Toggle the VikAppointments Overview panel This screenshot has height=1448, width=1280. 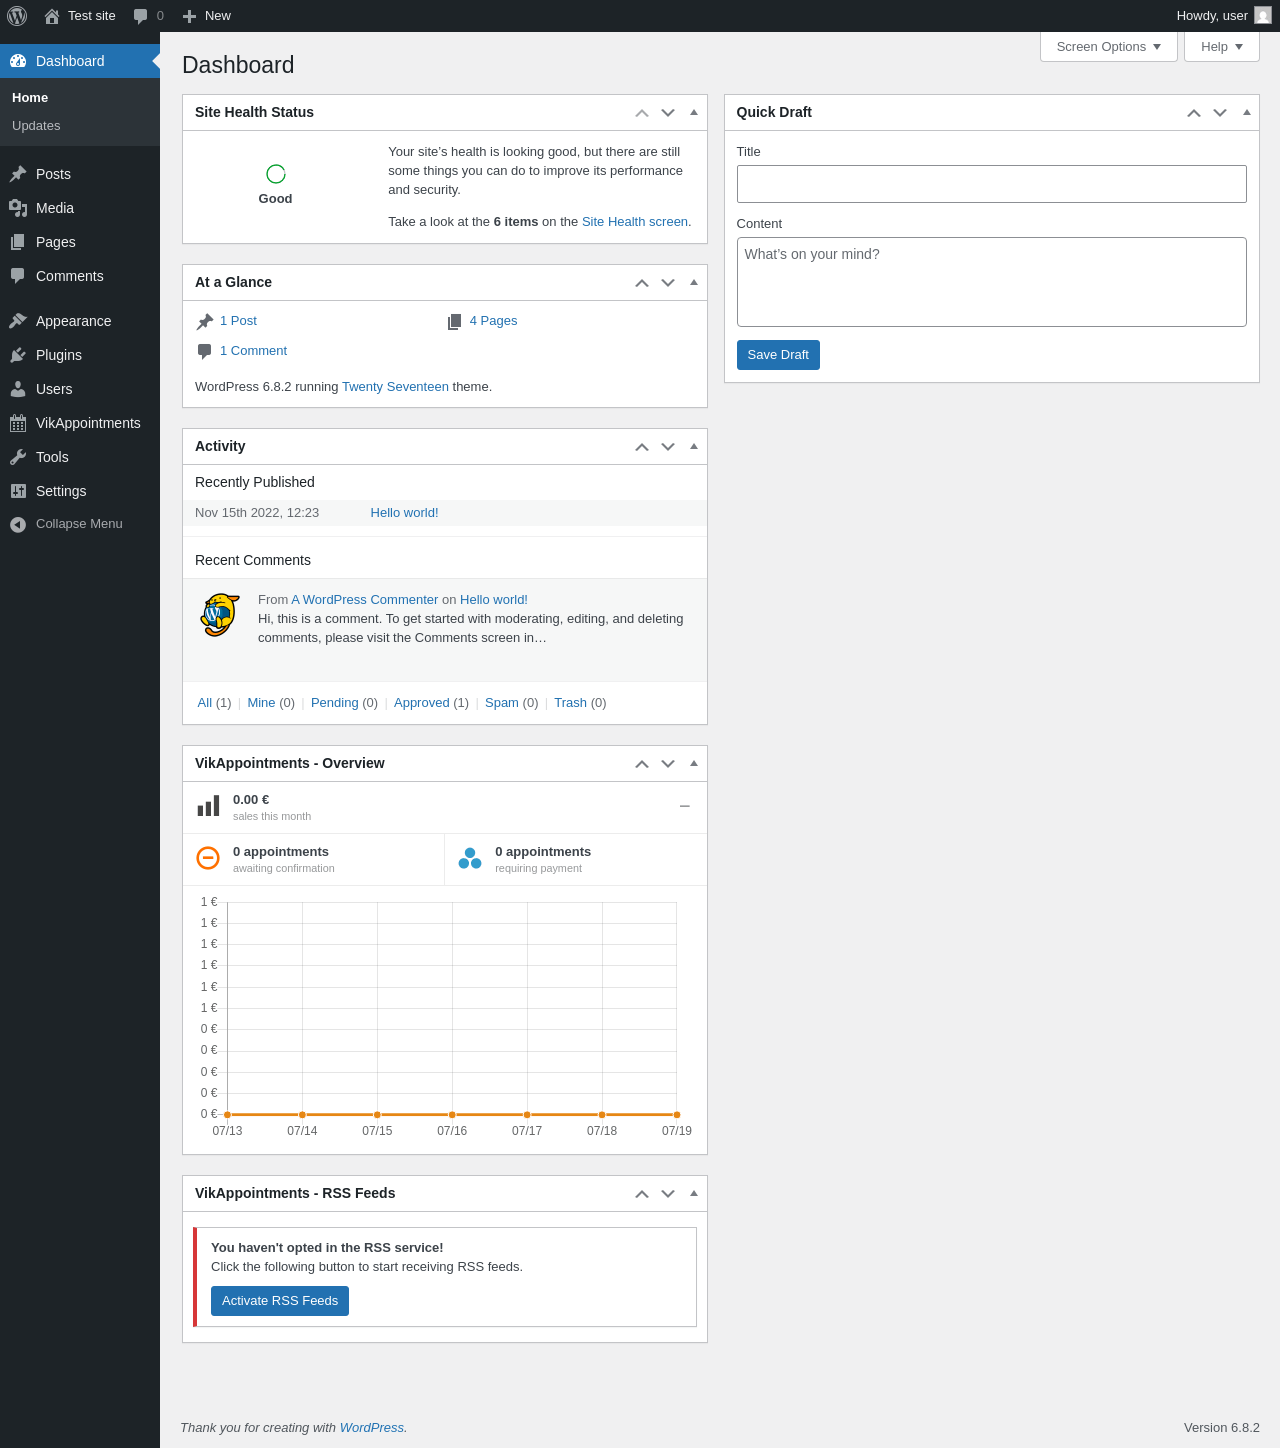click(x=694, y=764)
